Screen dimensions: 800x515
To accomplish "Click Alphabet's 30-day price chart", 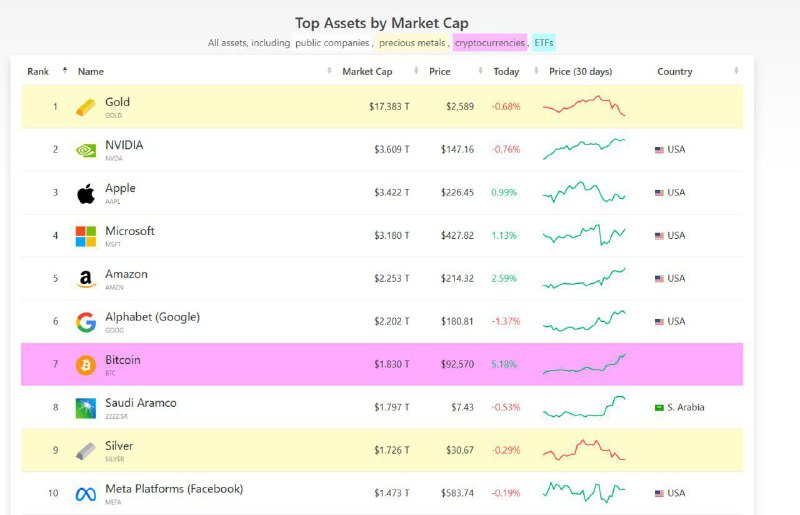I will (584, 321).
